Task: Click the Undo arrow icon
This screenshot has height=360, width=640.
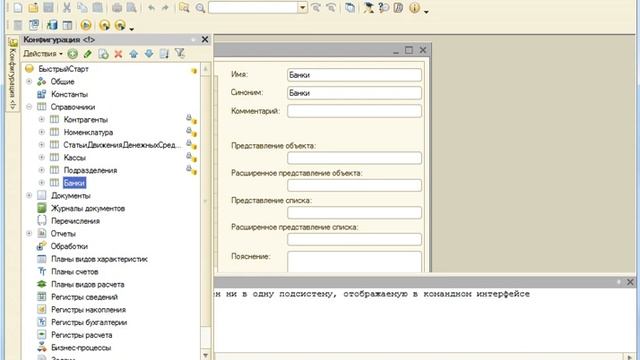Action: coord(151,7)
